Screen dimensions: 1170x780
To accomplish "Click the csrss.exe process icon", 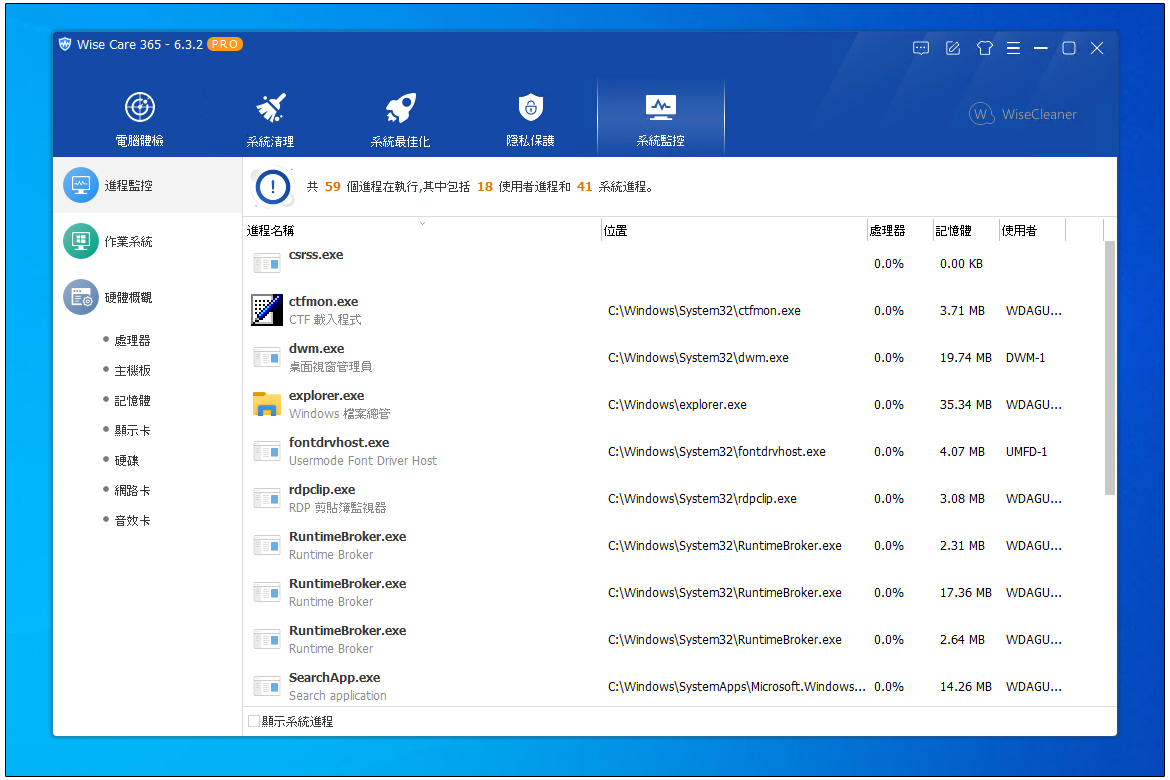I will pyautogui.click(x=266, y=263).
